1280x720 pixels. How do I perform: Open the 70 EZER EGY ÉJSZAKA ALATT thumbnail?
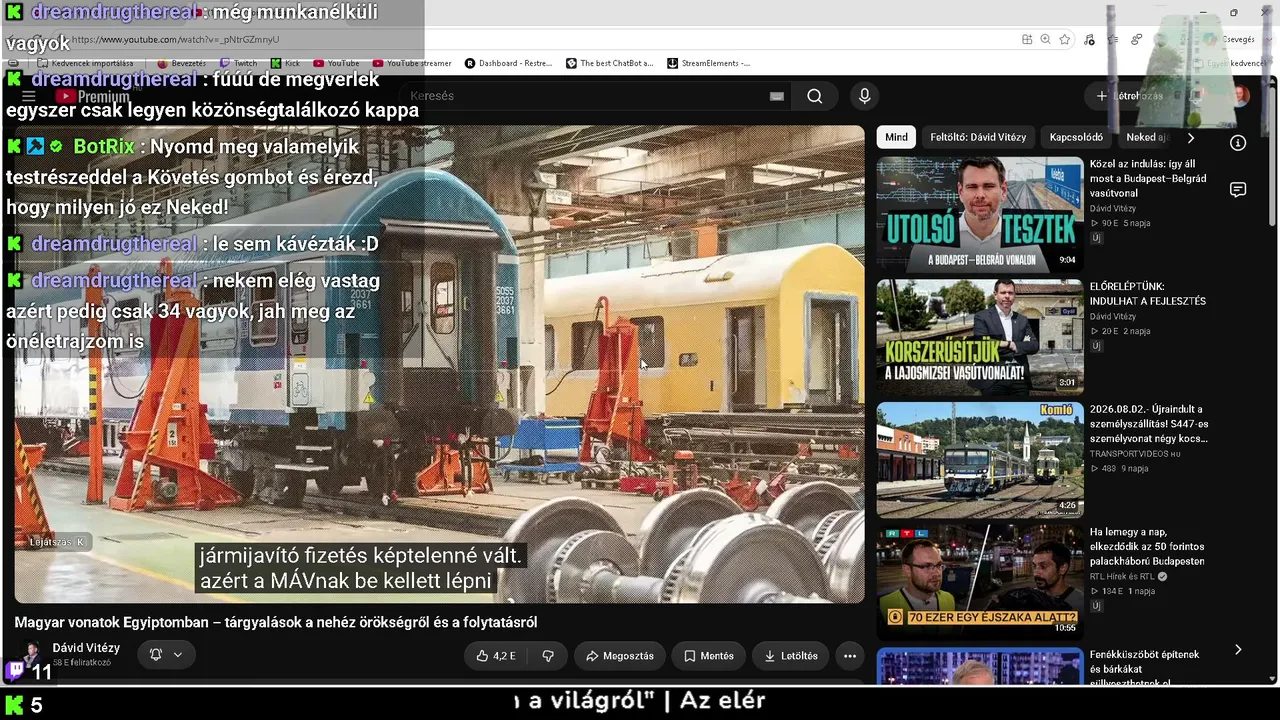(x=980, y=582)
